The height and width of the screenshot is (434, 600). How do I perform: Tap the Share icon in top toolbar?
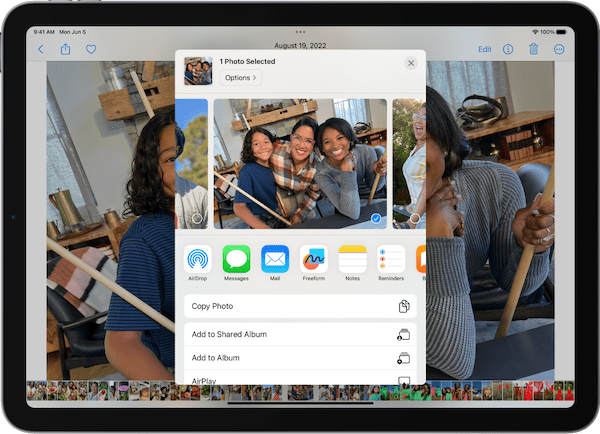(65, 49)
